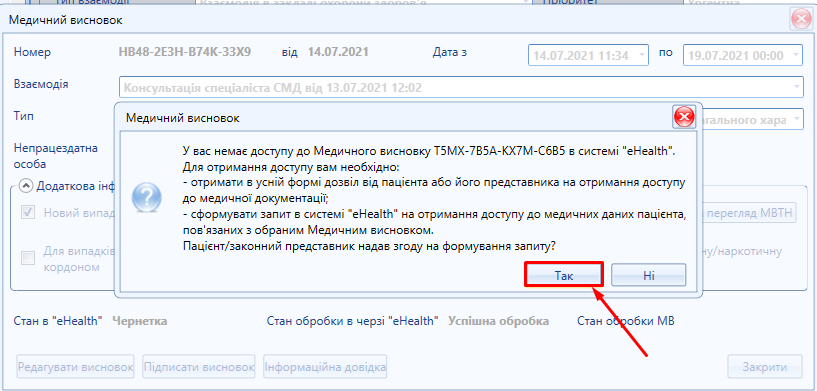Viewport: 817px width, 391px height.
Task: Click the Стан обробки МВ label
Action: pos(626,321)
